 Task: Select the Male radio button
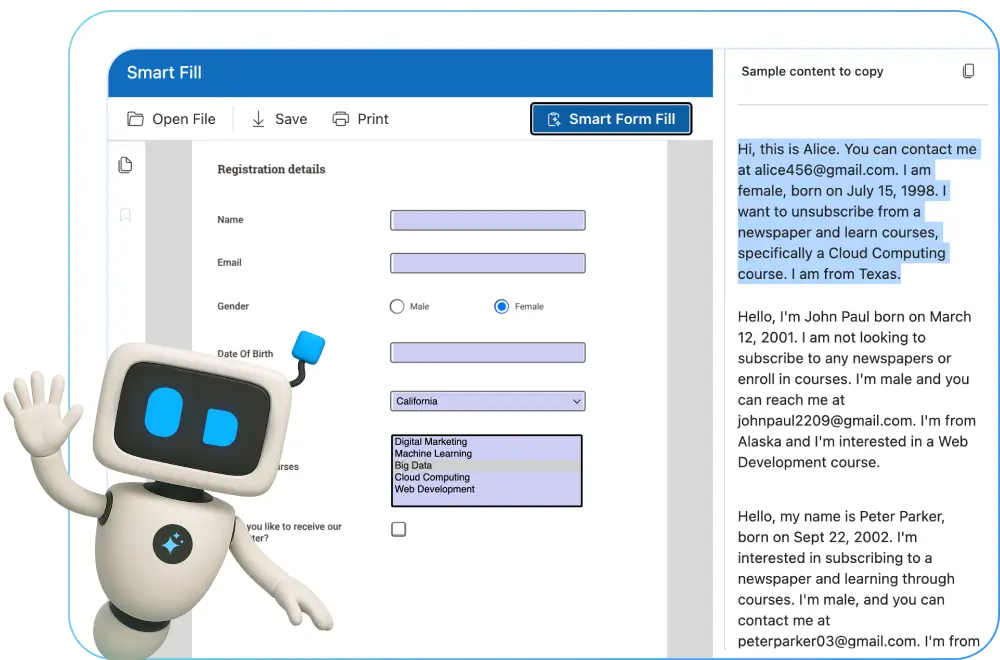coord(397,306)
